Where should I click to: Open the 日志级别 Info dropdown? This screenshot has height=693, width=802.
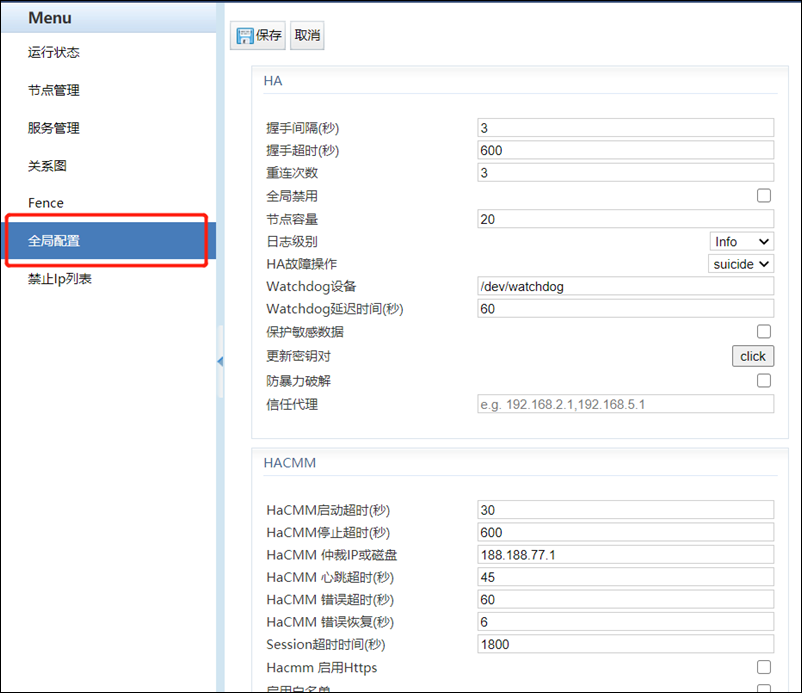741,241
